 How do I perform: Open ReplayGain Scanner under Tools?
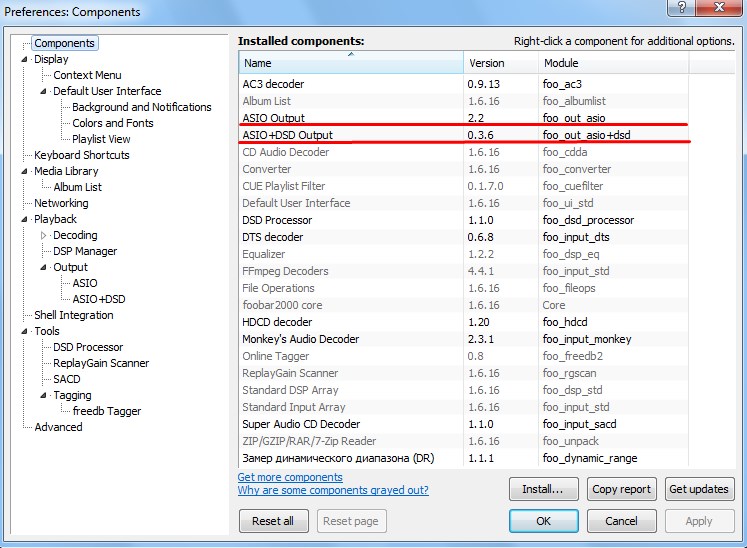point(101,364)
